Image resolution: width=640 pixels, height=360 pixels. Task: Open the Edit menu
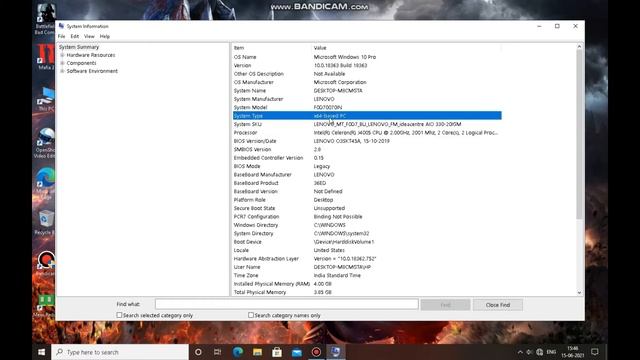point(75,36)
